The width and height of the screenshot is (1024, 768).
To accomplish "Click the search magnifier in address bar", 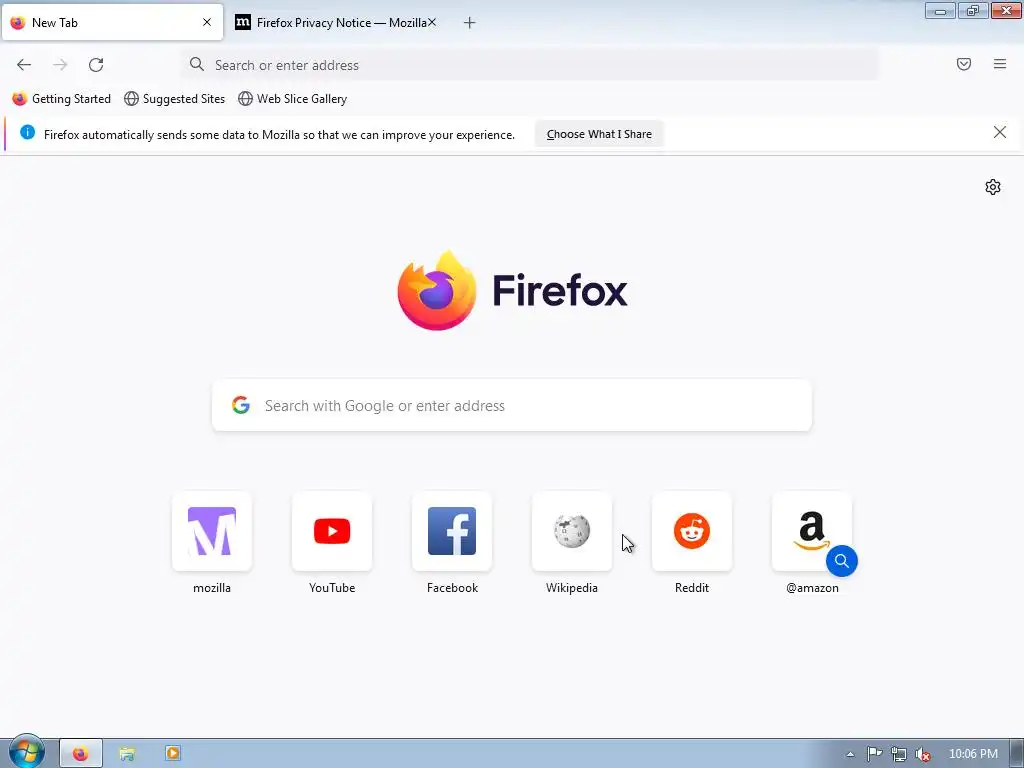I will (197, 64).
